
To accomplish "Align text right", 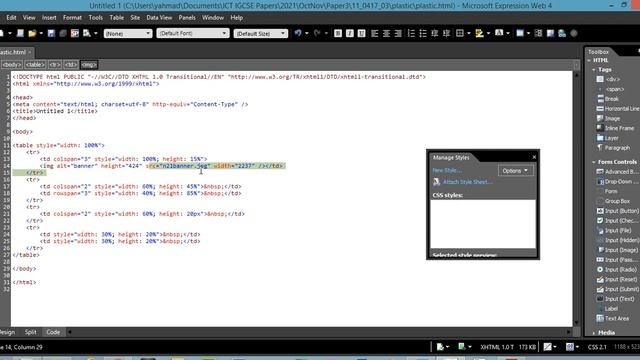I will [x=398, y=33].
